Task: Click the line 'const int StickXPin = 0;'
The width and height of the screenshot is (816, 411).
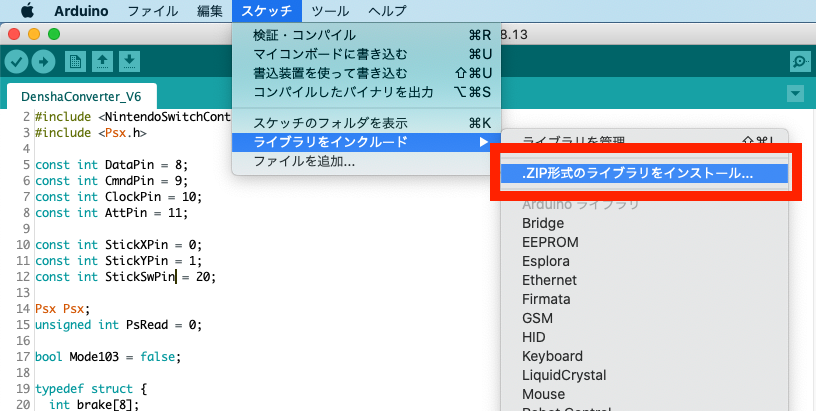Action: click(x=118, y=245)
